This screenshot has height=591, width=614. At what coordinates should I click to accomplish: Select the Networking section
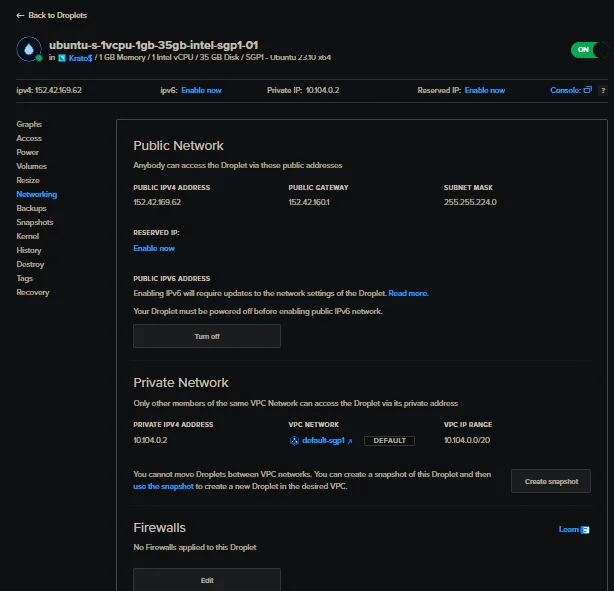point(37,194)
